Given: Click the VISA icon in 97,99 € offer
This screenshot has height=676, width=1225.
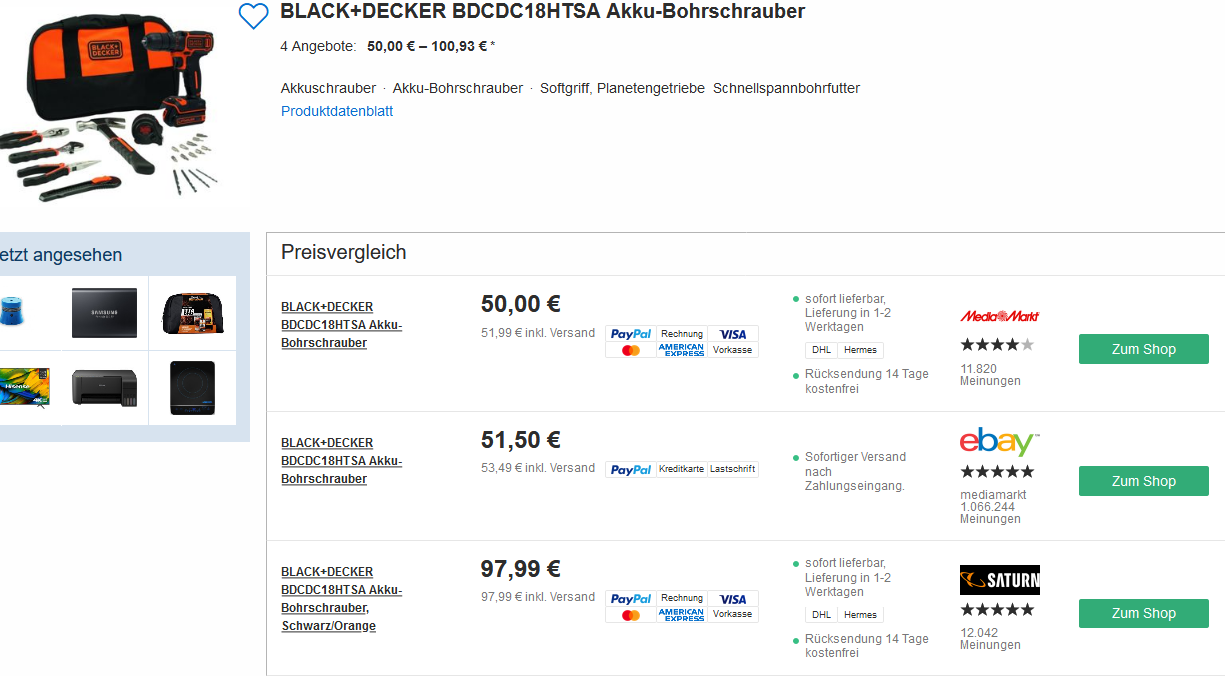Looking at the screenshot, I should click(733, 599).
